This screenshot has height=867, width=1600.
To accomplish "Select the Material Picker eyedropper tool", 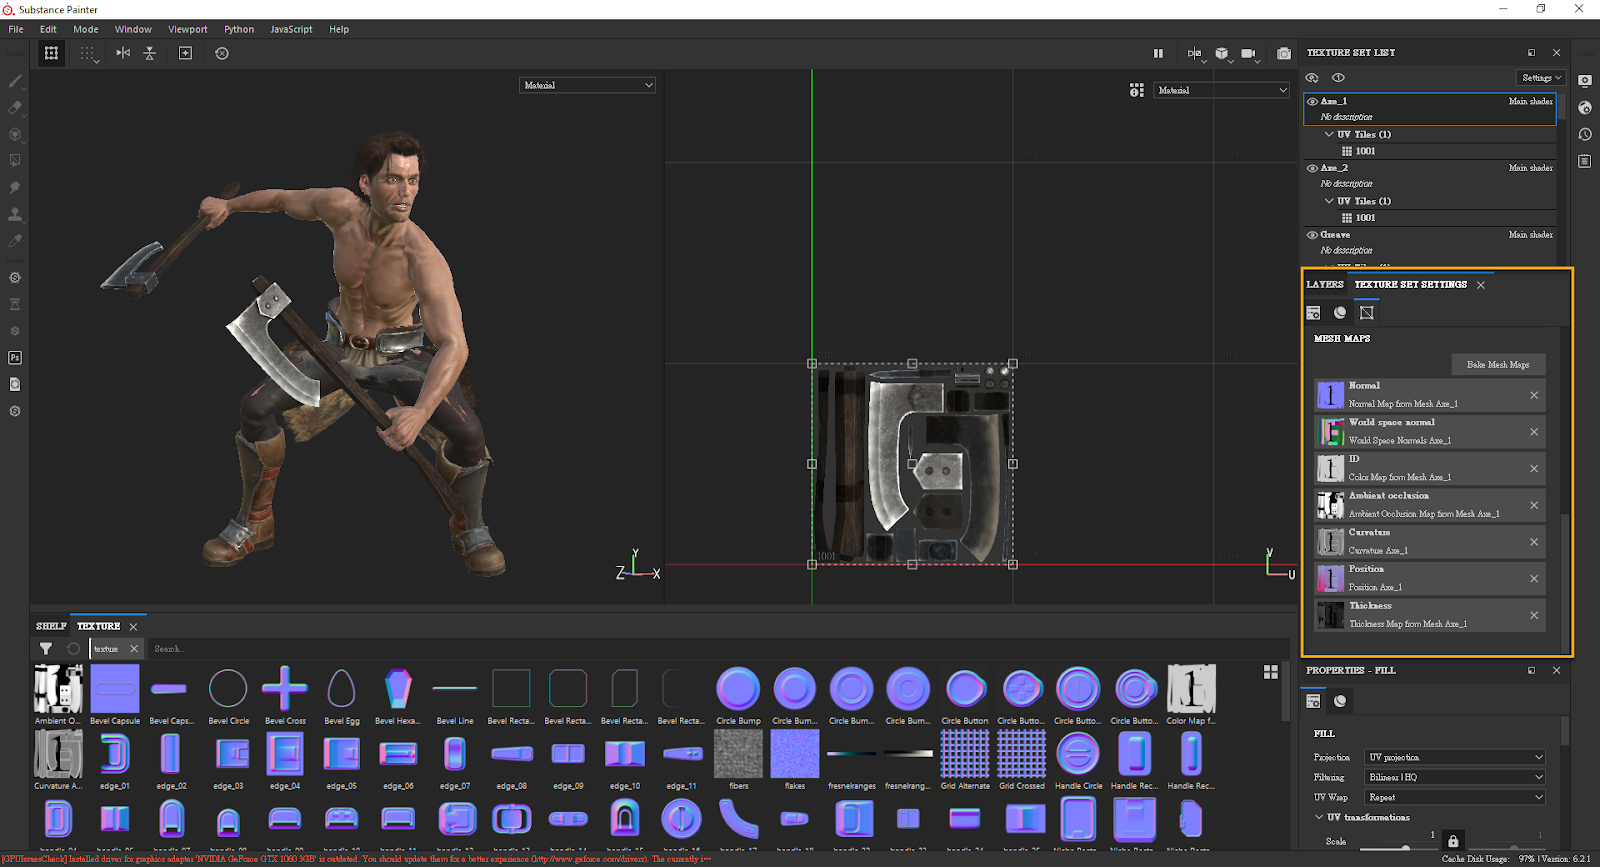I will point(15,240).
